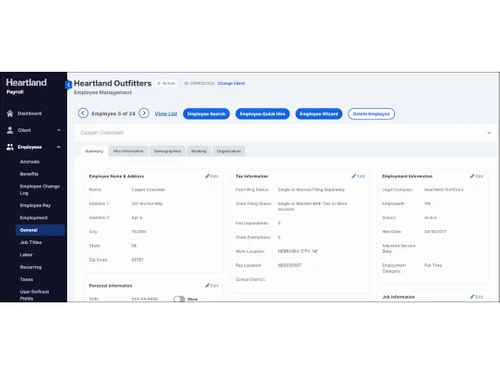The width and height of the screenshot is (500, 375).
Task: Click the Change Client link
Action: coord(231,83)
